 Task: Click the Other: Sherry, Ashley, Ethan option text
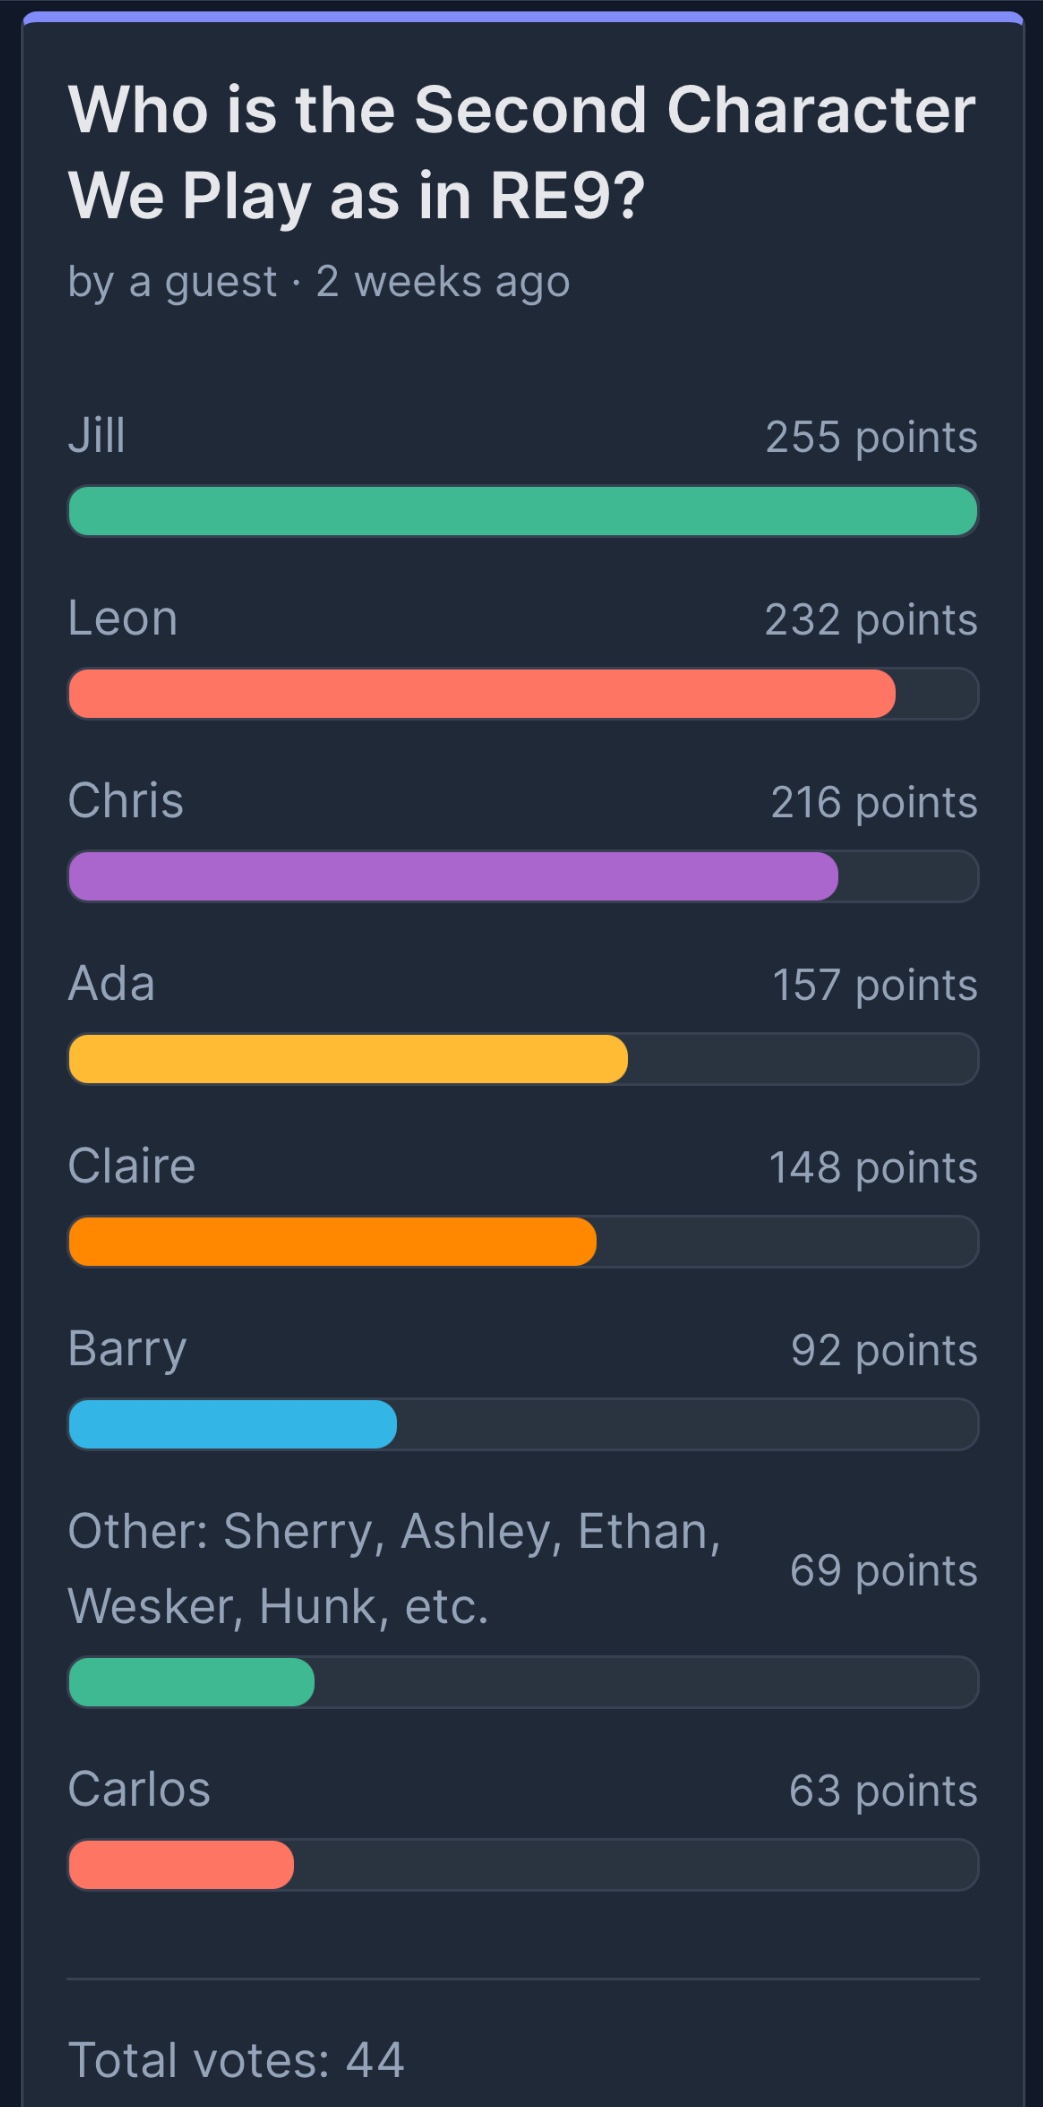(395, 1569)
